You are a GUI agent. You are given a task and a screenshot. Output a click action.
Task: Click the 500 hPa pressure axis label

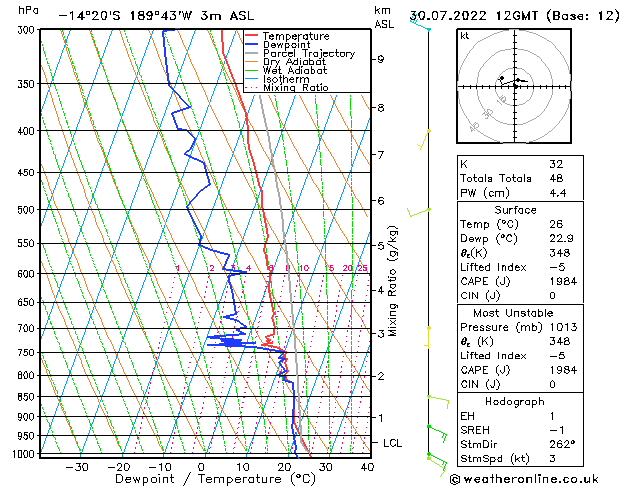pos(26,210)
